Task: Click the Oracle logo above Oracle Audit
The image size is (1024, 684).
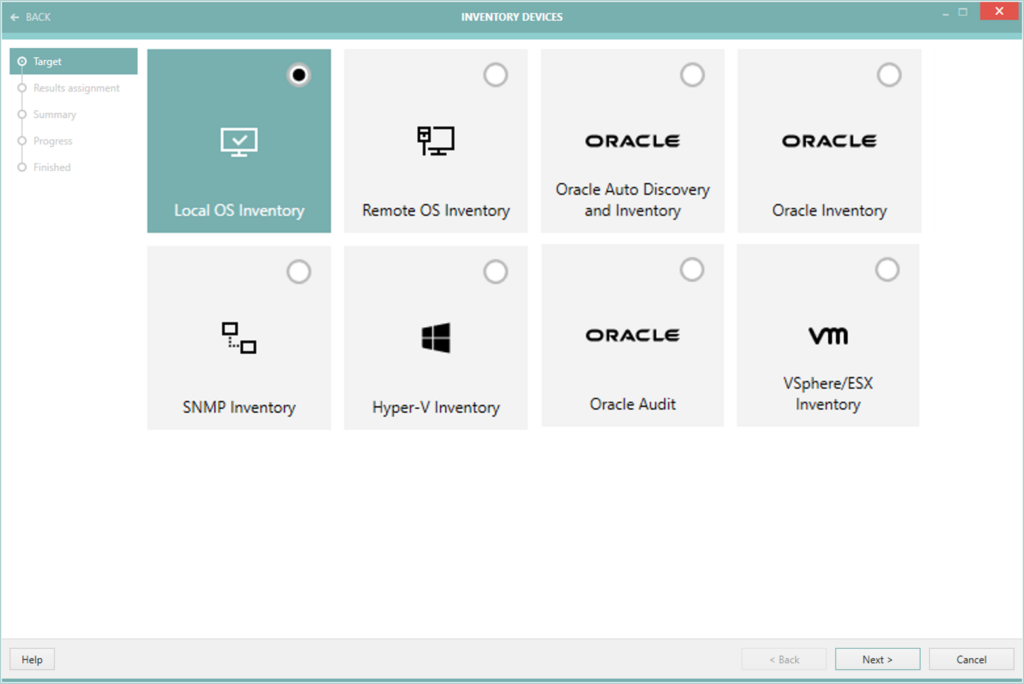Action: (632, 335)
